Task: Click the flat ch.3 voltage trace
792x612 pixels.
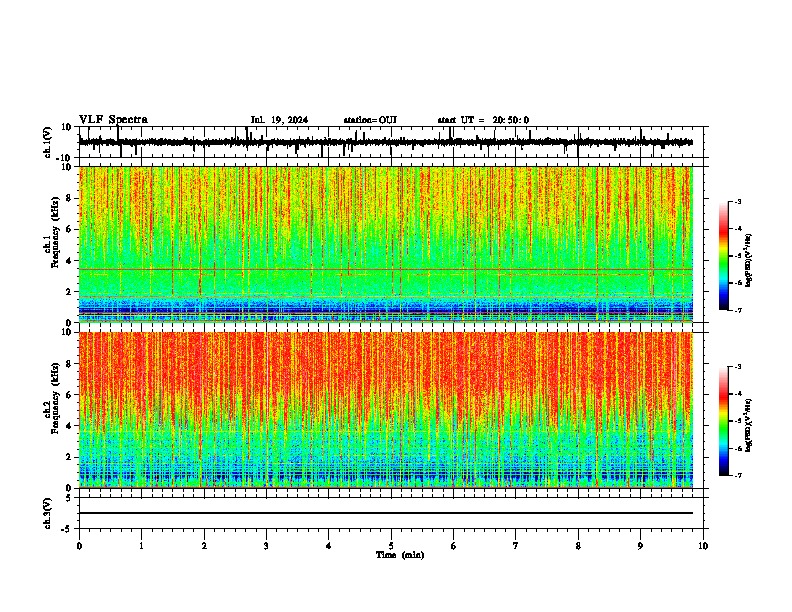Action: (x=385, y=513)
